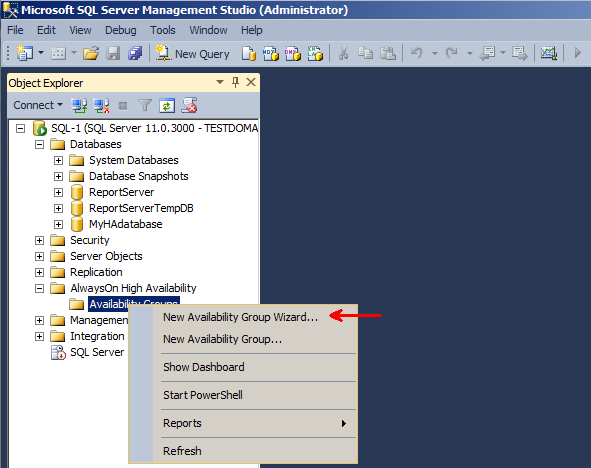591x468 pixels.
Task: Collapse the Databases folder
Action: point(39,144)
